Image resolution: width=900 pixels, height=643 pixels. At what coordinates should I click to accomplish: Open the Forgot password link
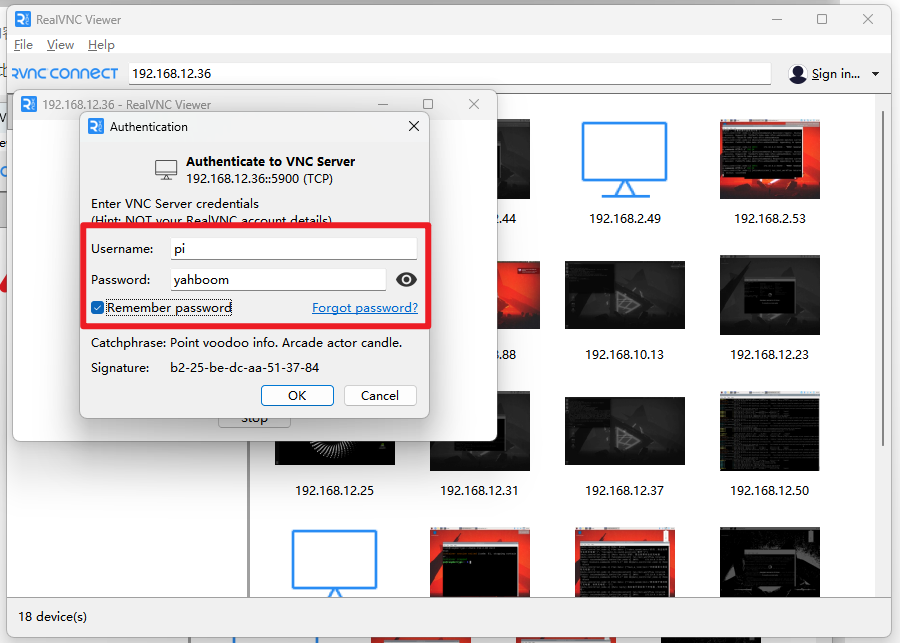[365, 308]
